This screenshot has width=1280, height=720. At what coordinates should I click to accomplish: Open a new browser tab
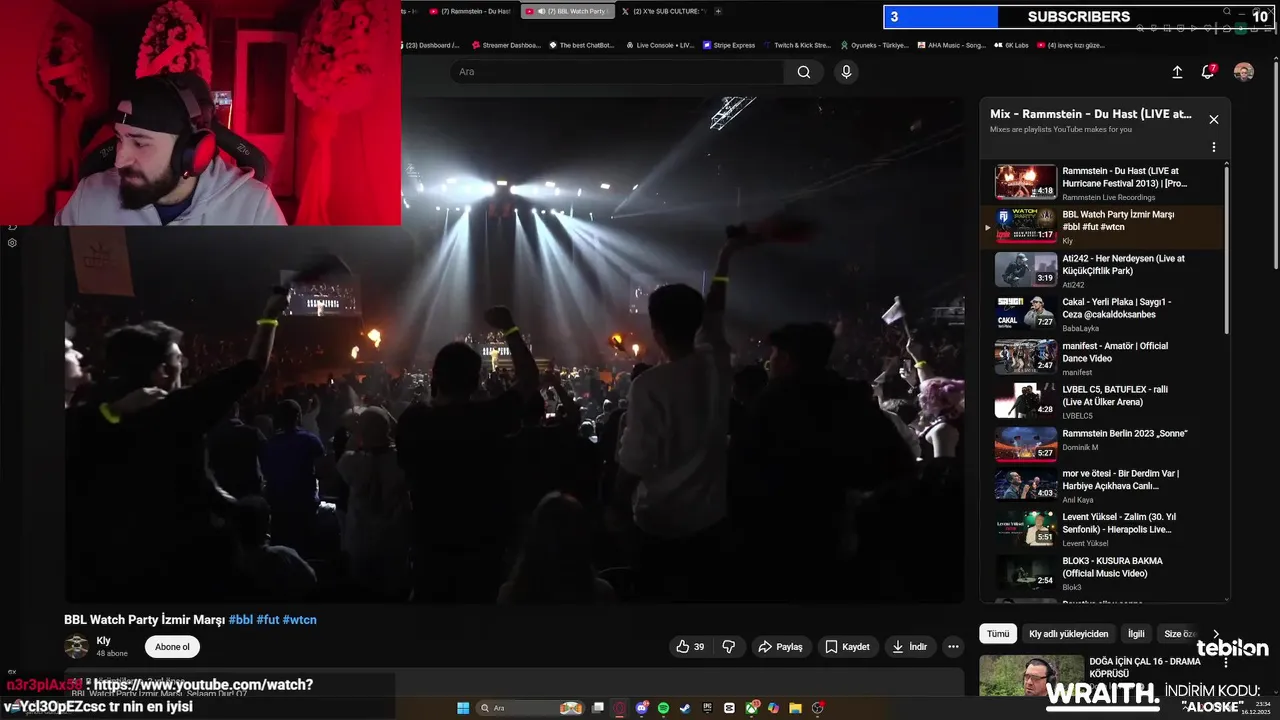718,11
